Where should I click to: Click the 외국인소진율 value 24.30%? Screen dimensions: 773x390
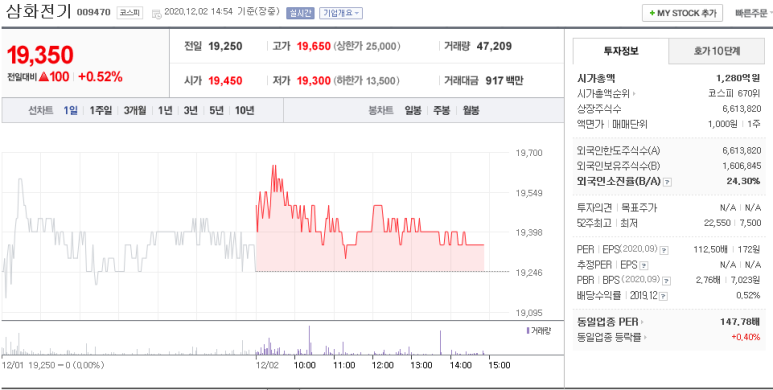[x=743, y=181]
